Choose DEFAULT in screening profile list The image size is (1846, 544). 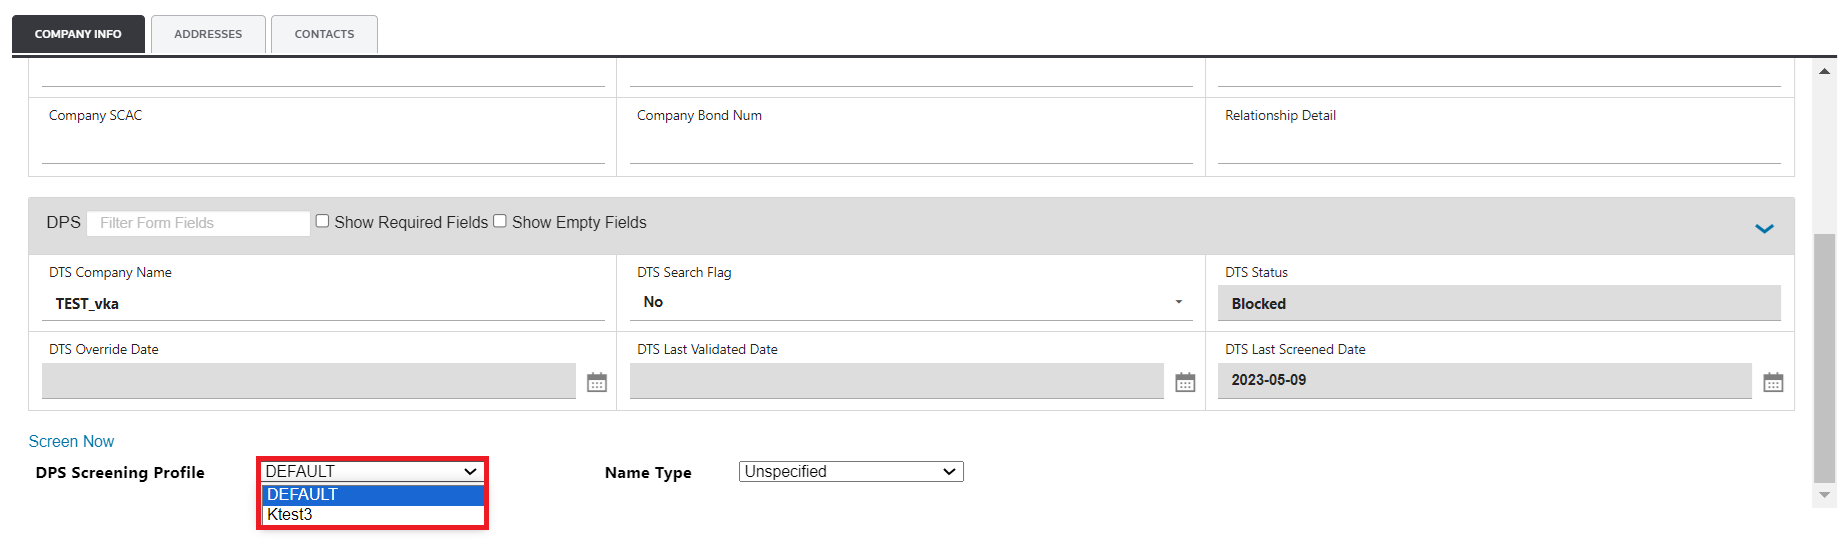372,494
